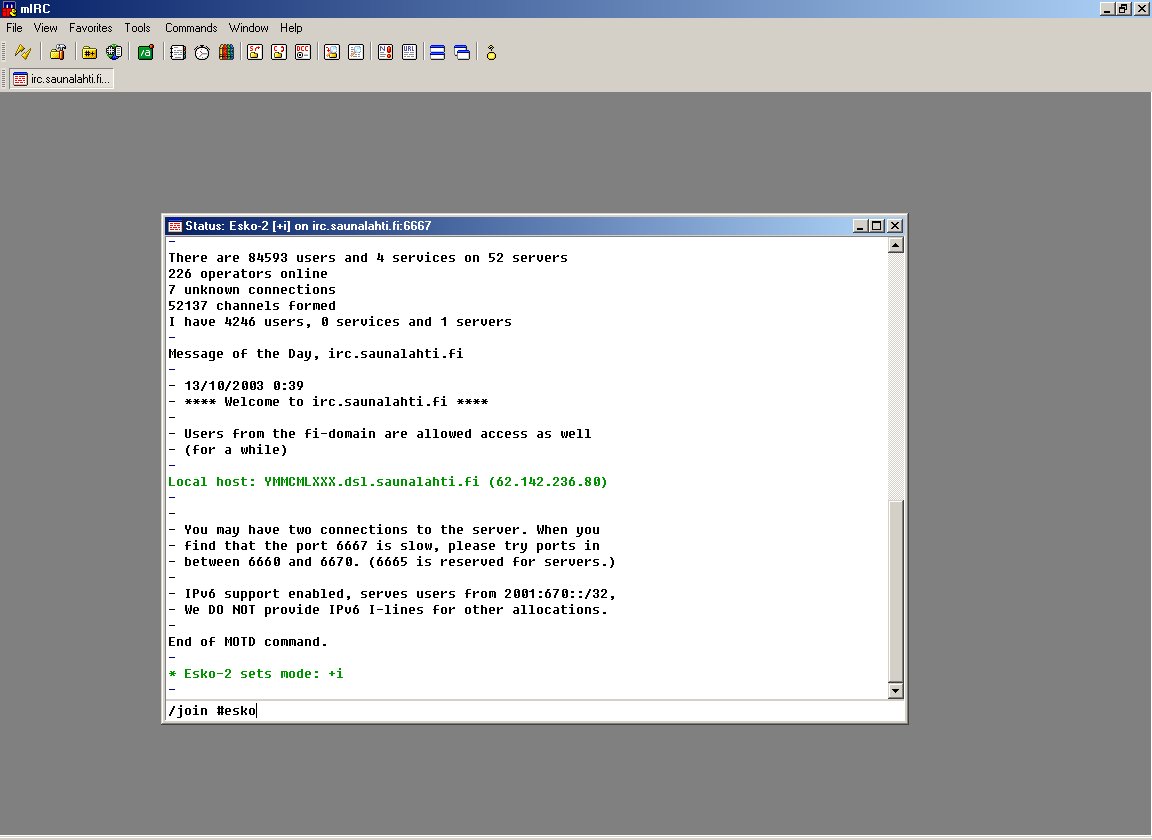
Task: Minimize the main mIRC window
Action: (x=1107, y=9)
